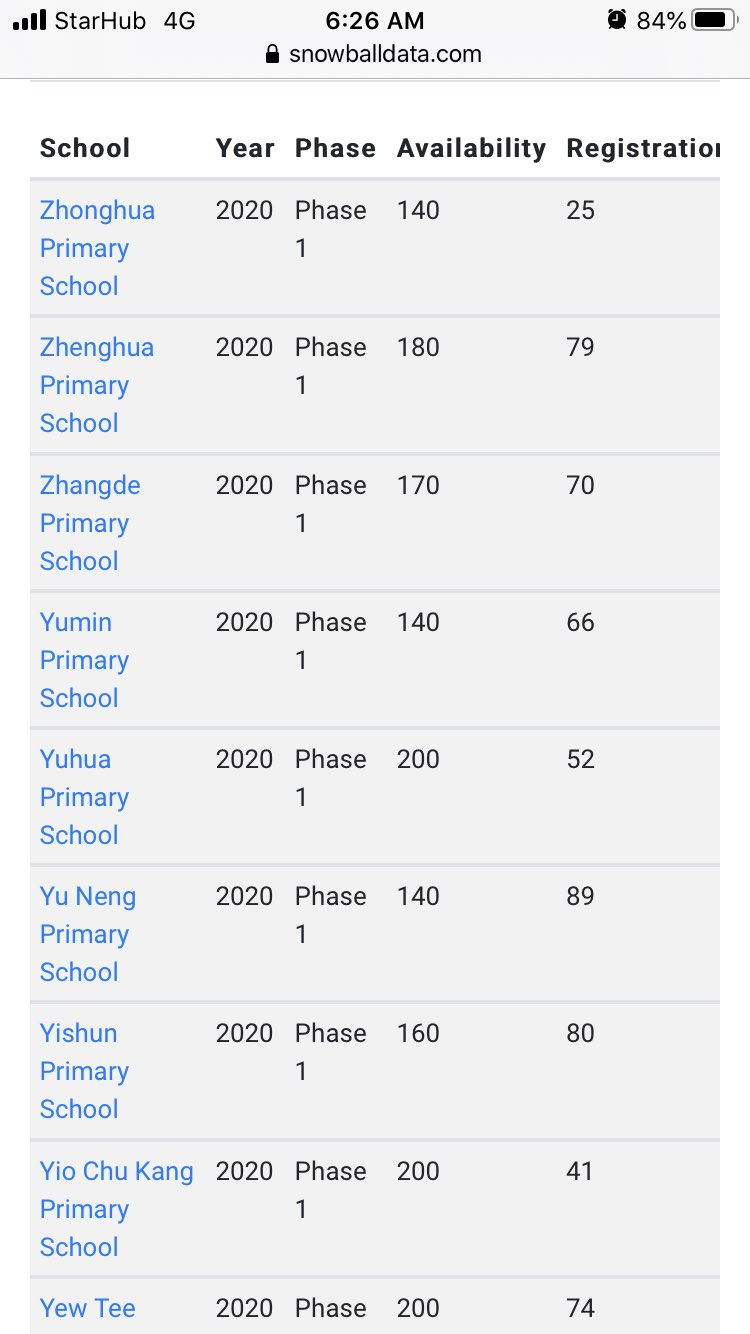Tap the 6:26 AM clock in status bar
Viewport: 750px width, 1334px height.
[375, 20]
